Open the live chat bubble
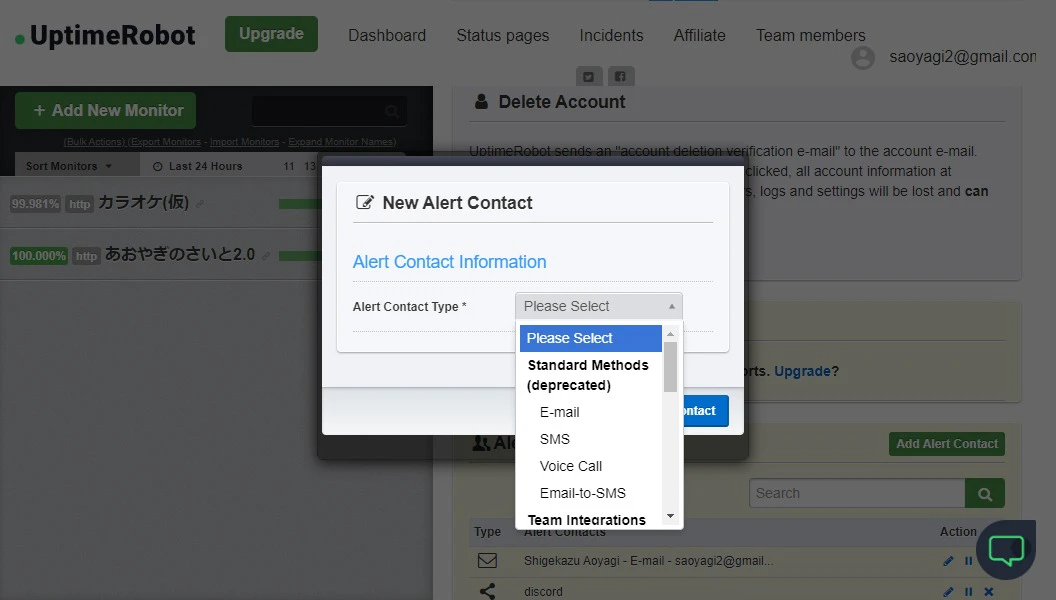 1006,549
